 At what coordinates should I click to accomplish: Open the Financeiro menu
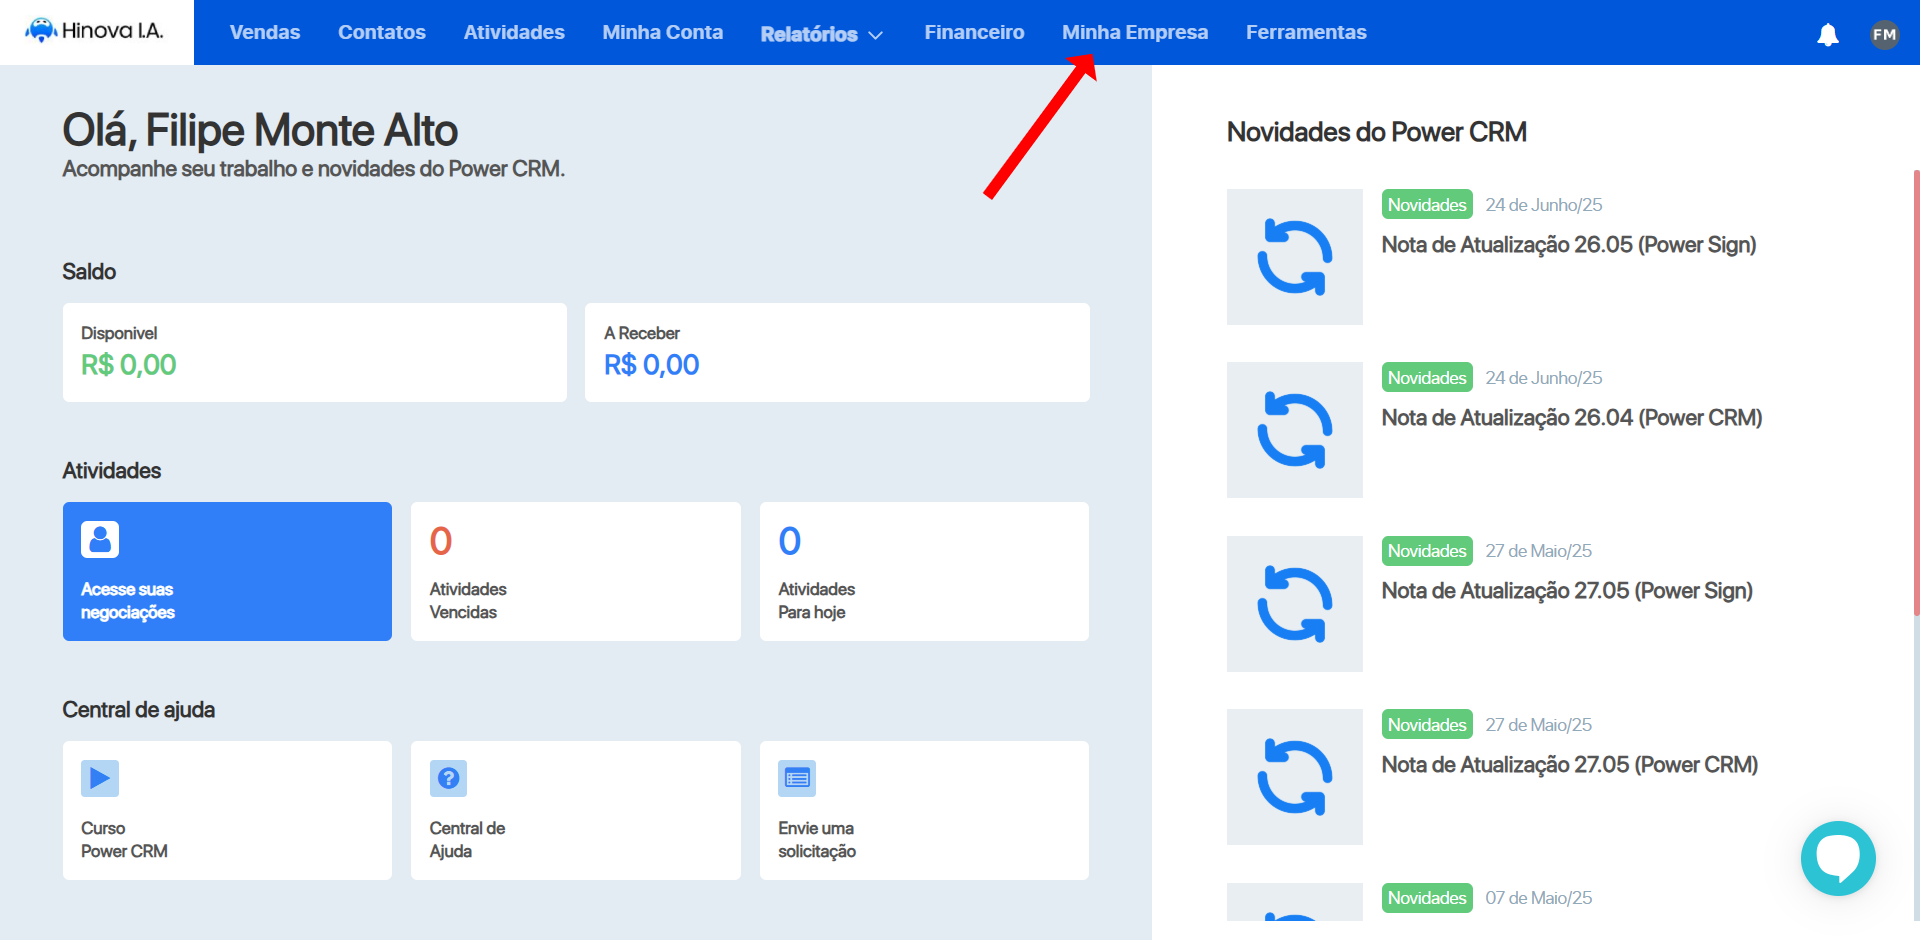pos(974,32)
